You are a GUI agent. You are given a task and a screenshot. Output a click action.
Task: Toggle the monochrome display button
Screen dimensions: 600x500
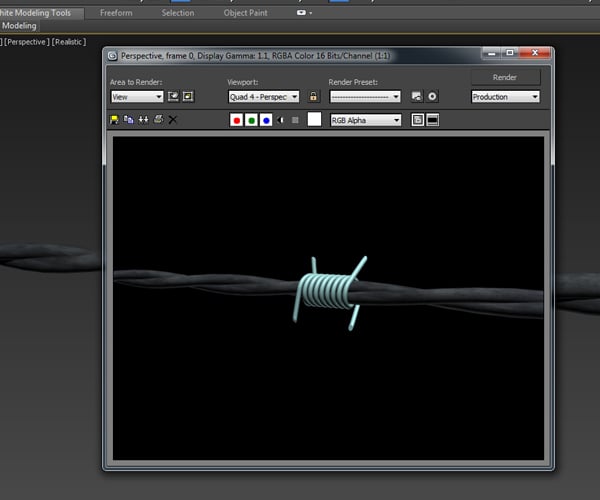[295, 120]
